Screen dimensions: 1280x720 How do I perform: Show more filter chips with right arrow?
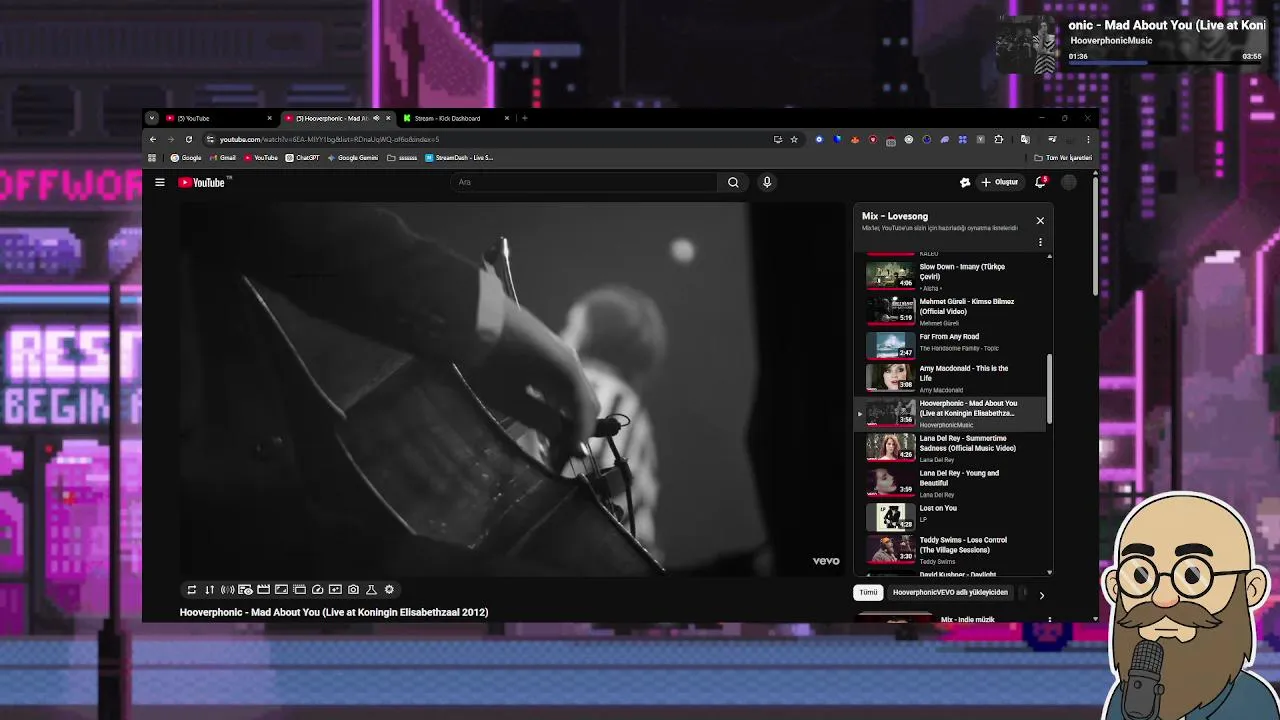point(1041,595)
